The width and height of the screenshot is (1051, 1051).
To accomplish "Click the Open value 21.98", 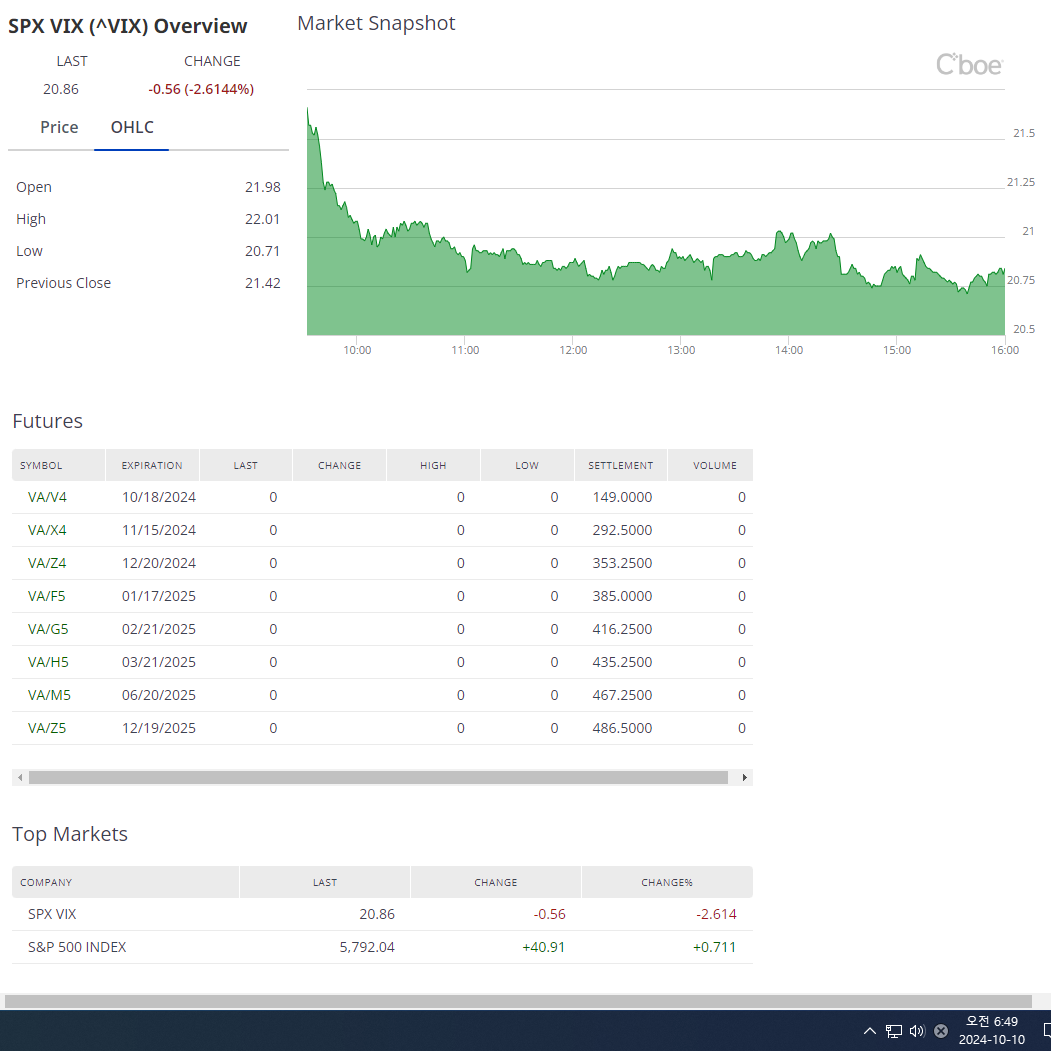I will click(263, 187).
